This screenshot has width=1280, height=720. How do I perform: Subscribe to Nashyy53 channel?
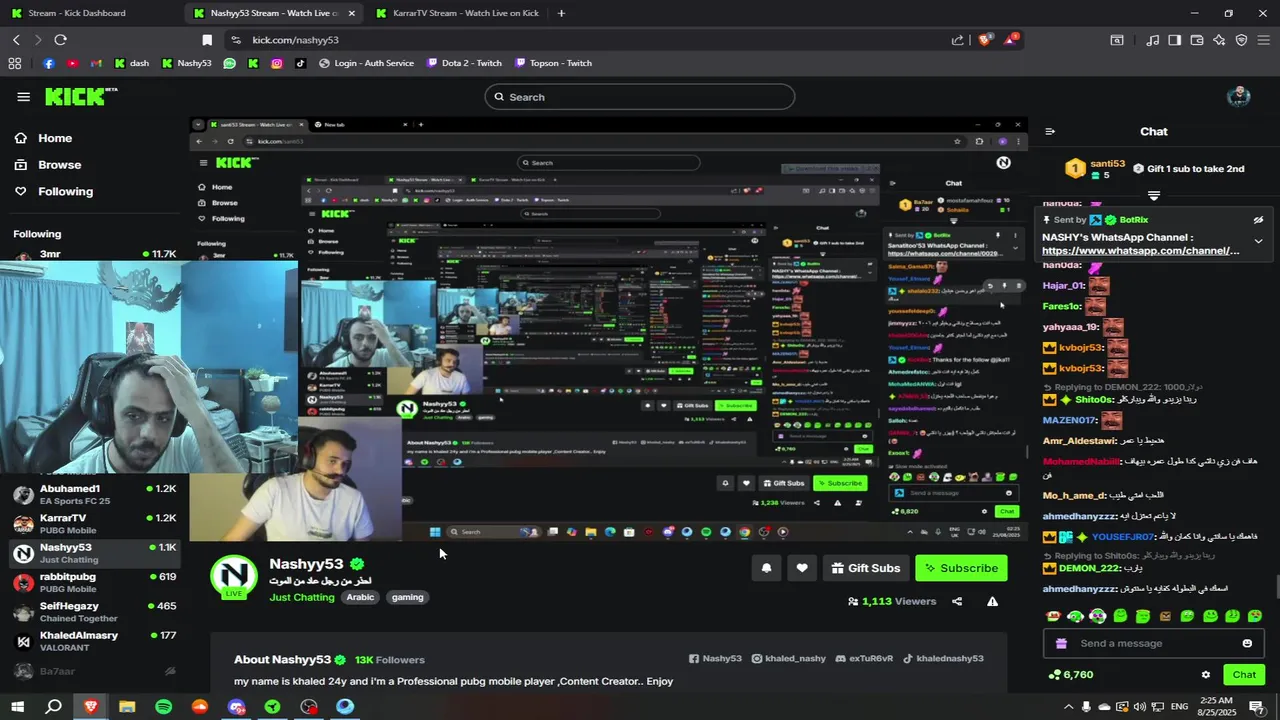[961, 568]
